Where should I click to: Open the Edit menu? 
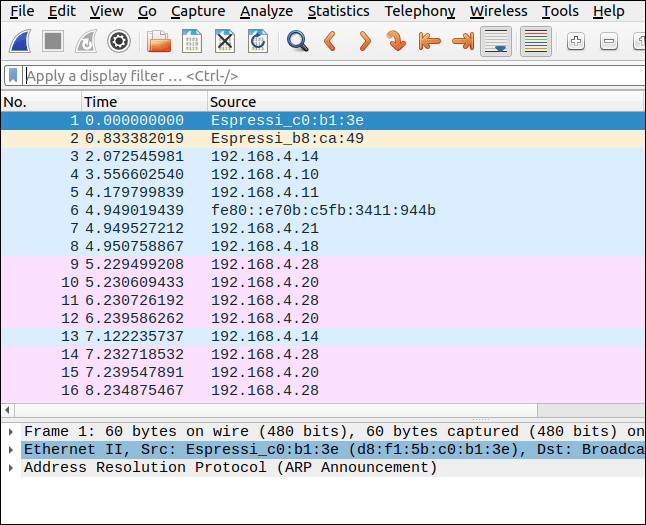click(x=62, y=11)
